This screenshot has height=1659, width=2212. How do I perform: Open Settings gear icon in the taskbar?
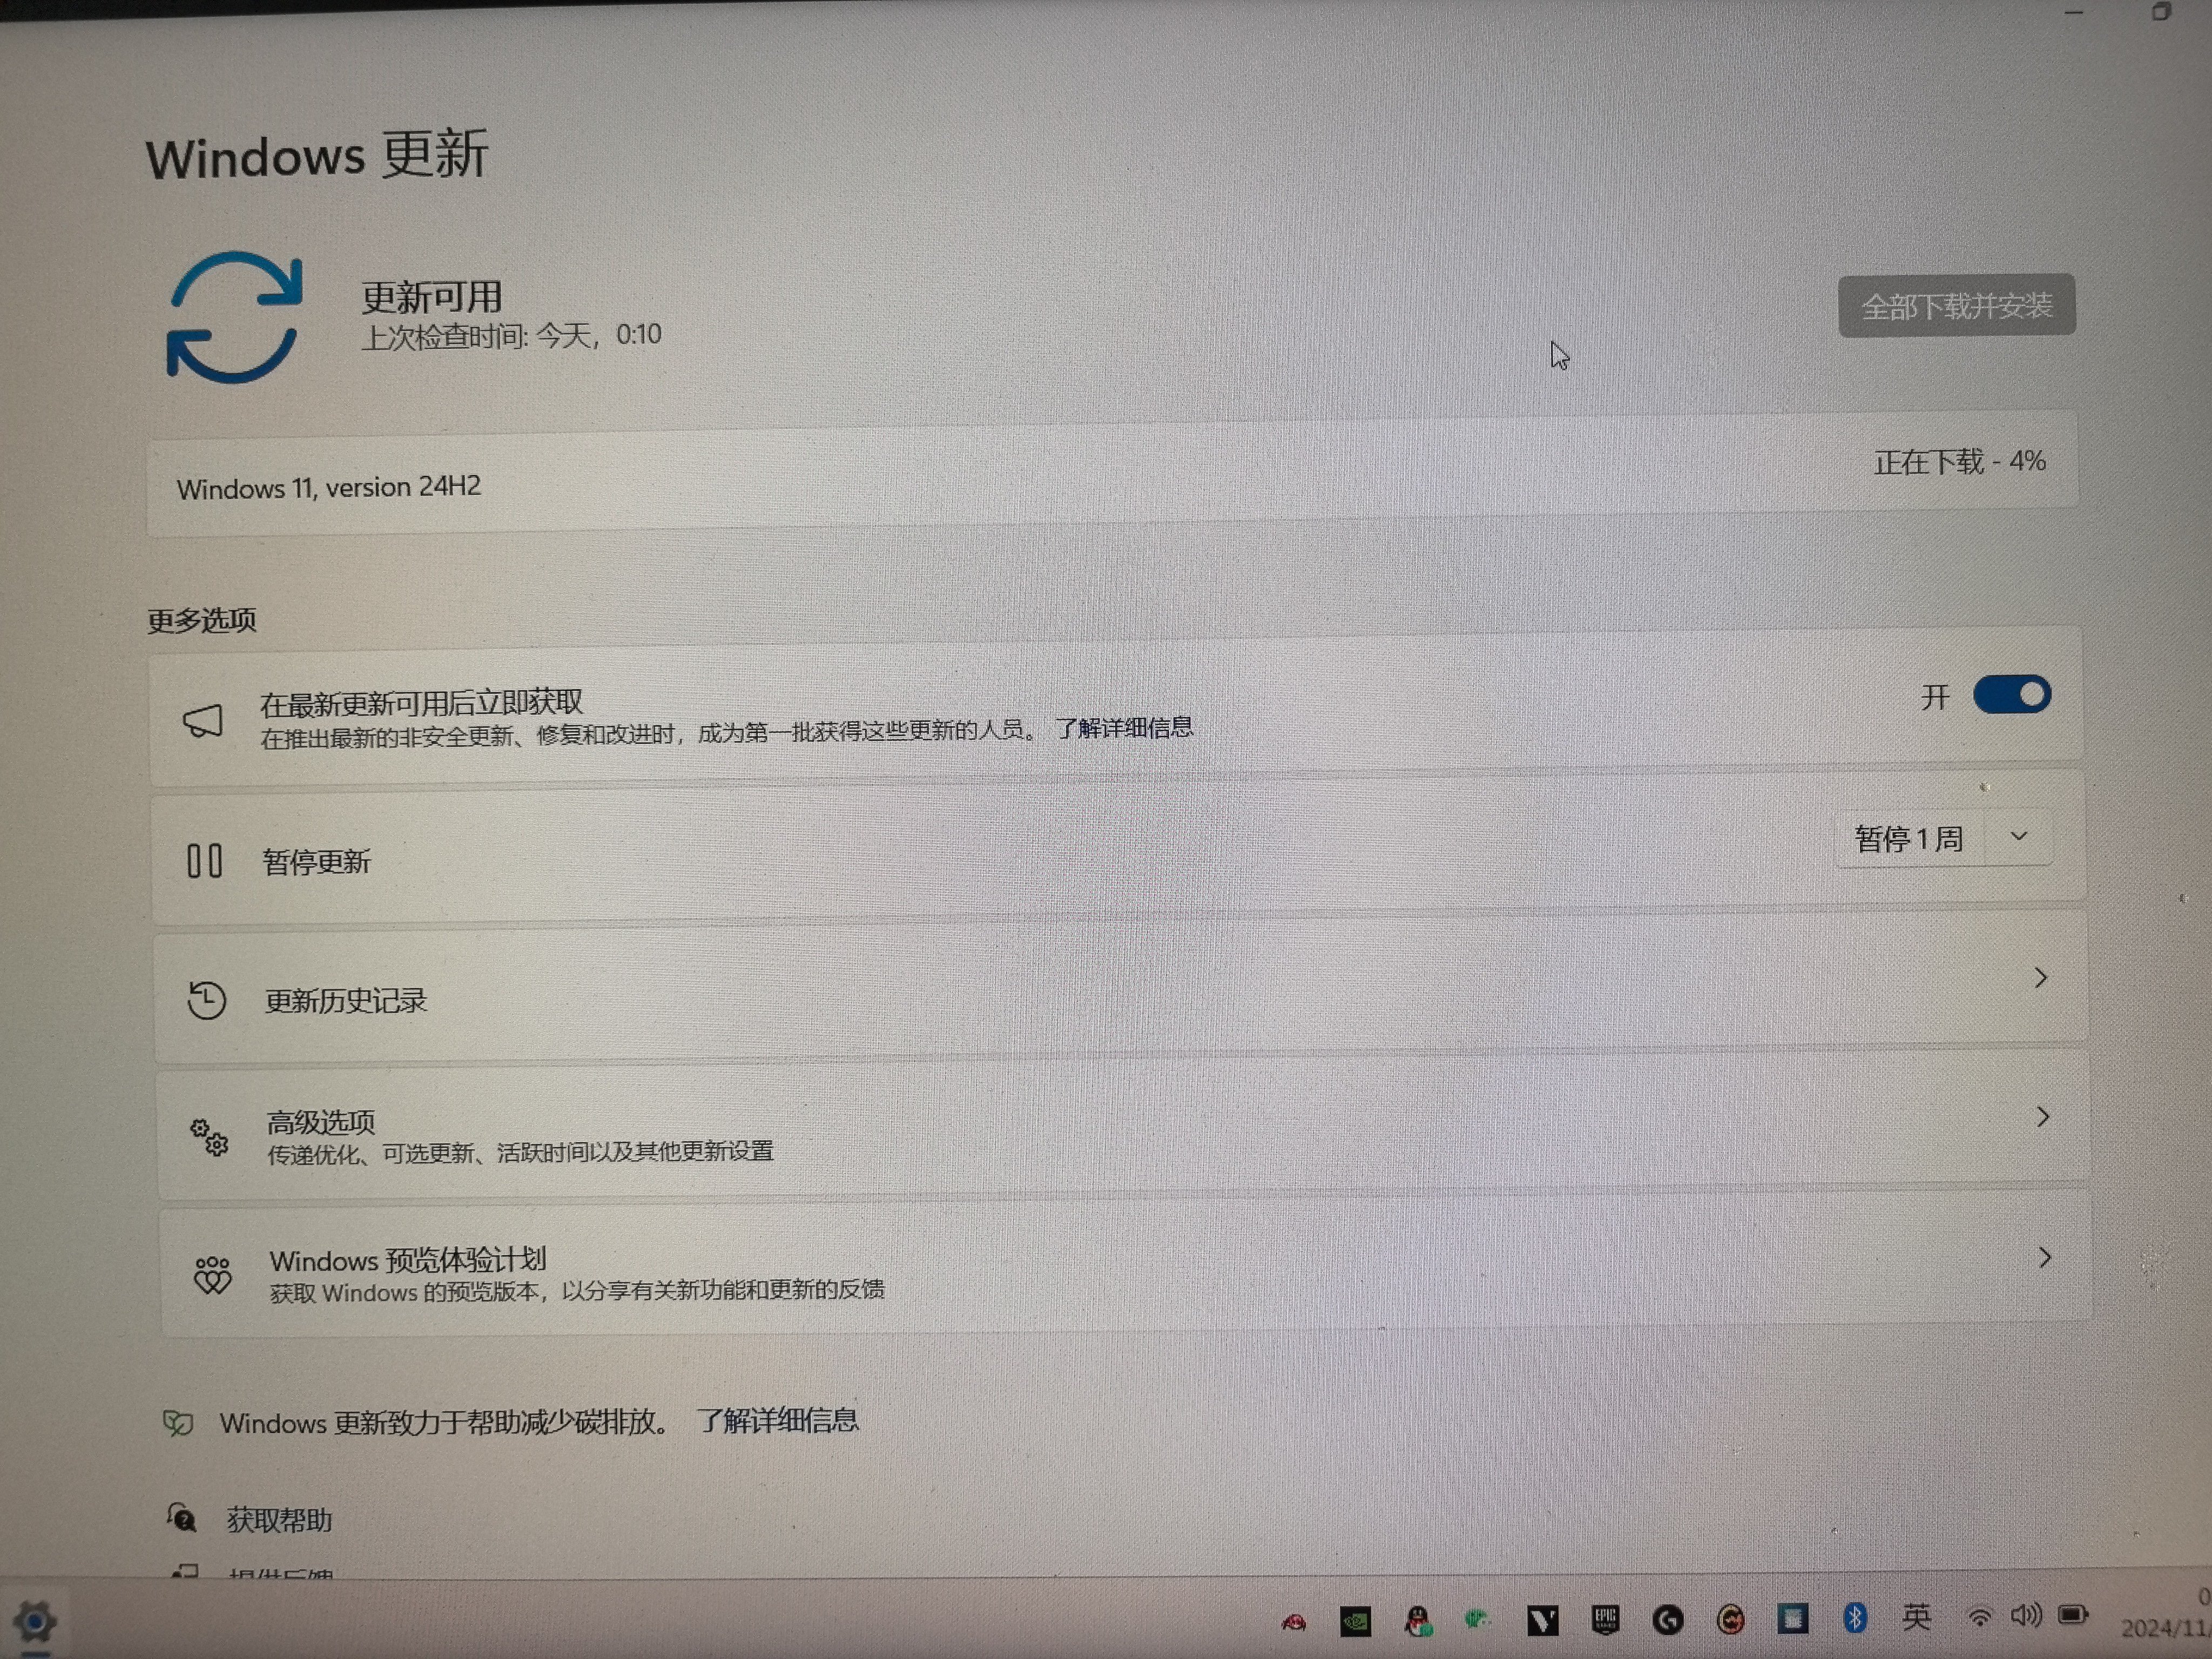[34, 1621]
